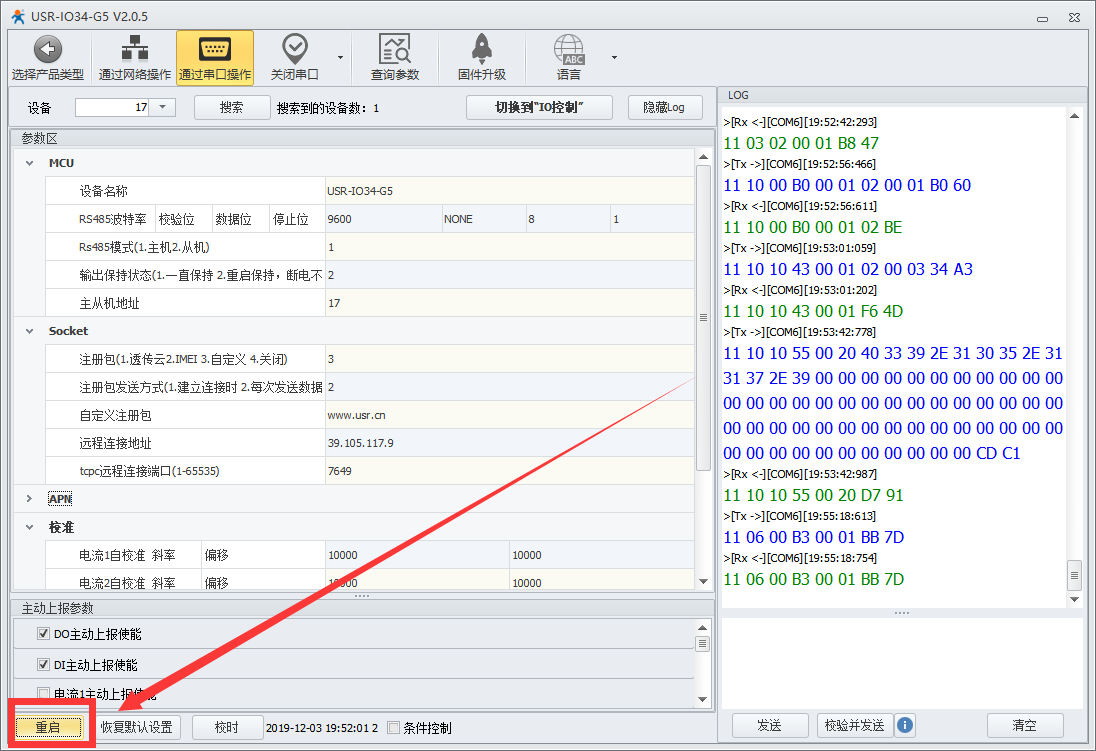
Task: Click the 搜索 button
Action: pyautogui.click(x=232, y=107)
